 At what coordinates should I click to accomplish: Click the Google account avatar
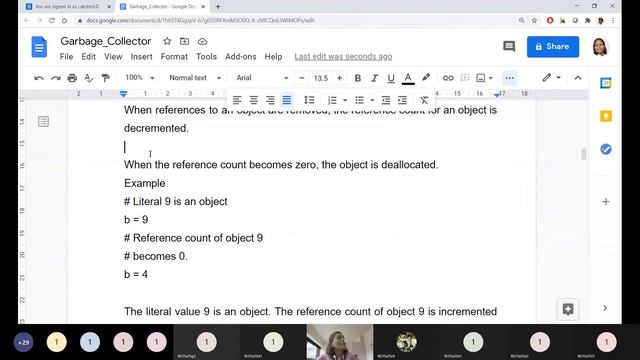coord(600,47)
